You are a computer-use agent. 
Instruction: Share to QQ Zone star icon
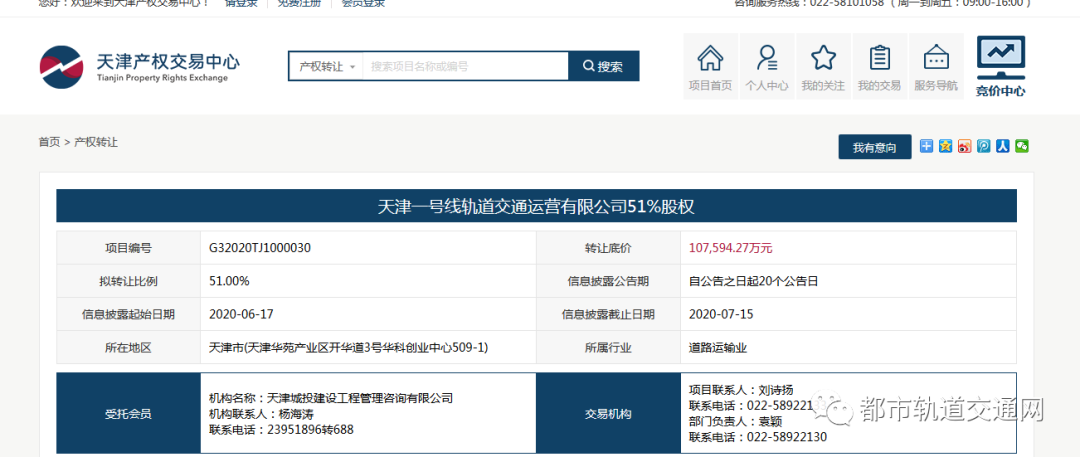(x=946, y=146)
